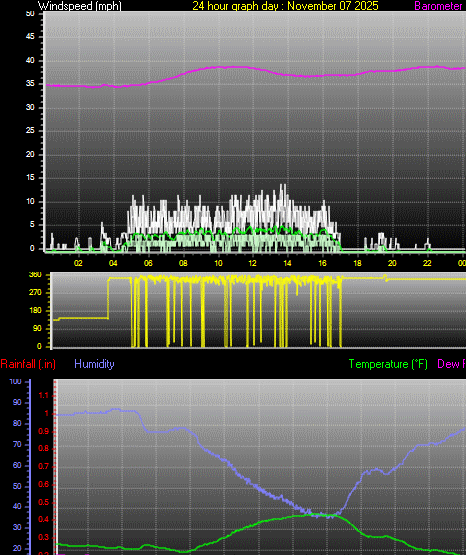
Task: Select the 35 label on windspeed axis
Action: pos(30,84)
